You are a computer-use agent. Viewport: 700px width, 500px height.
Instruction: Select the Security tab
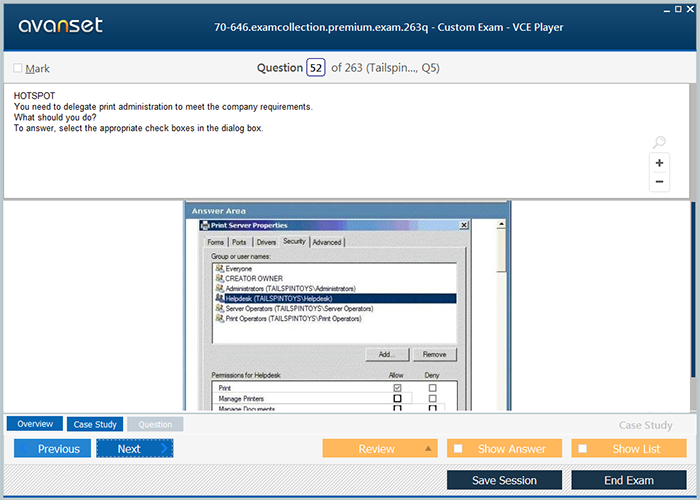[294, 241]
